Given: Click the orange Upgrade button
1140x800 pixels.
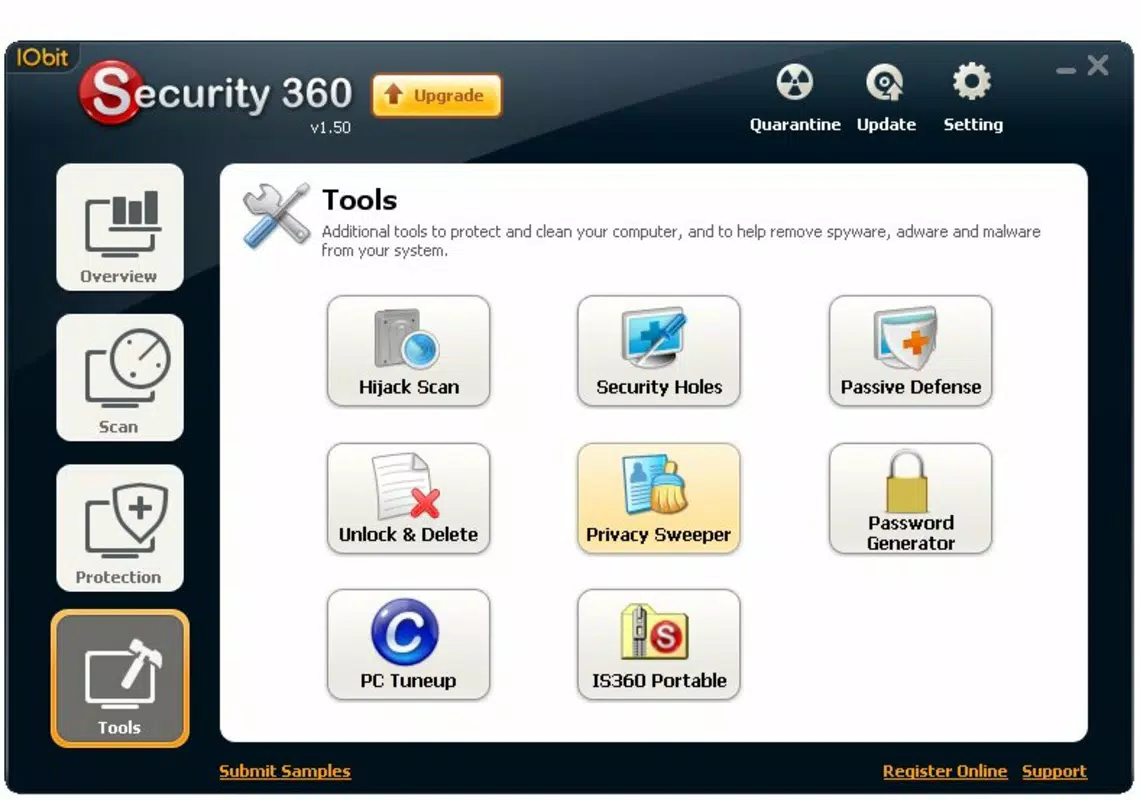Looking at the screenshot, I should (436, 95).
